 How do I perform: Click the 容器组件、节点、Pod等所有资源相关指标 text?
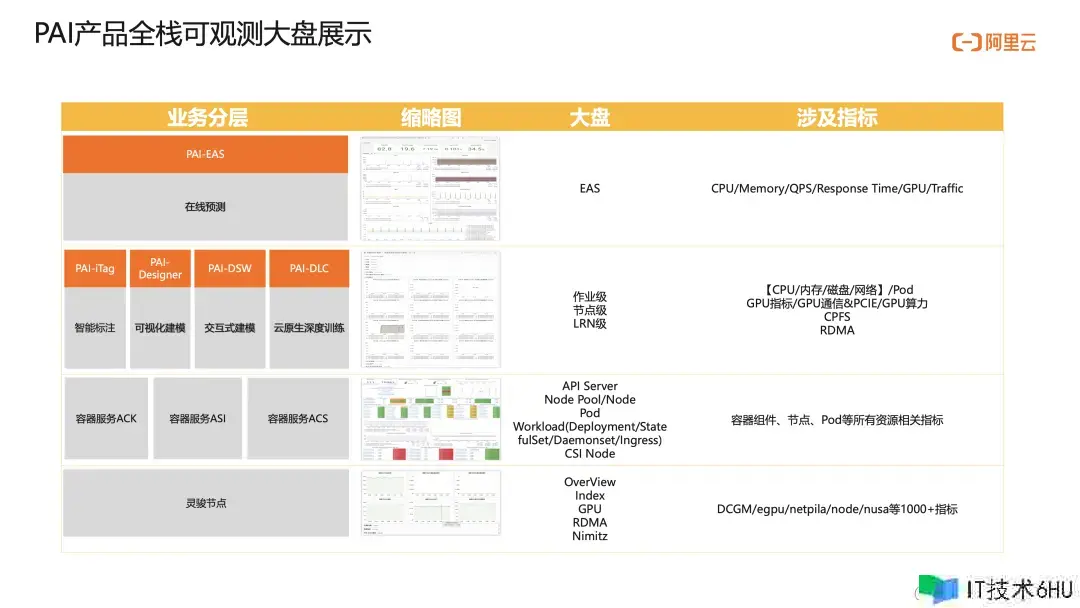pyautogui.click(x=837, y=420)
